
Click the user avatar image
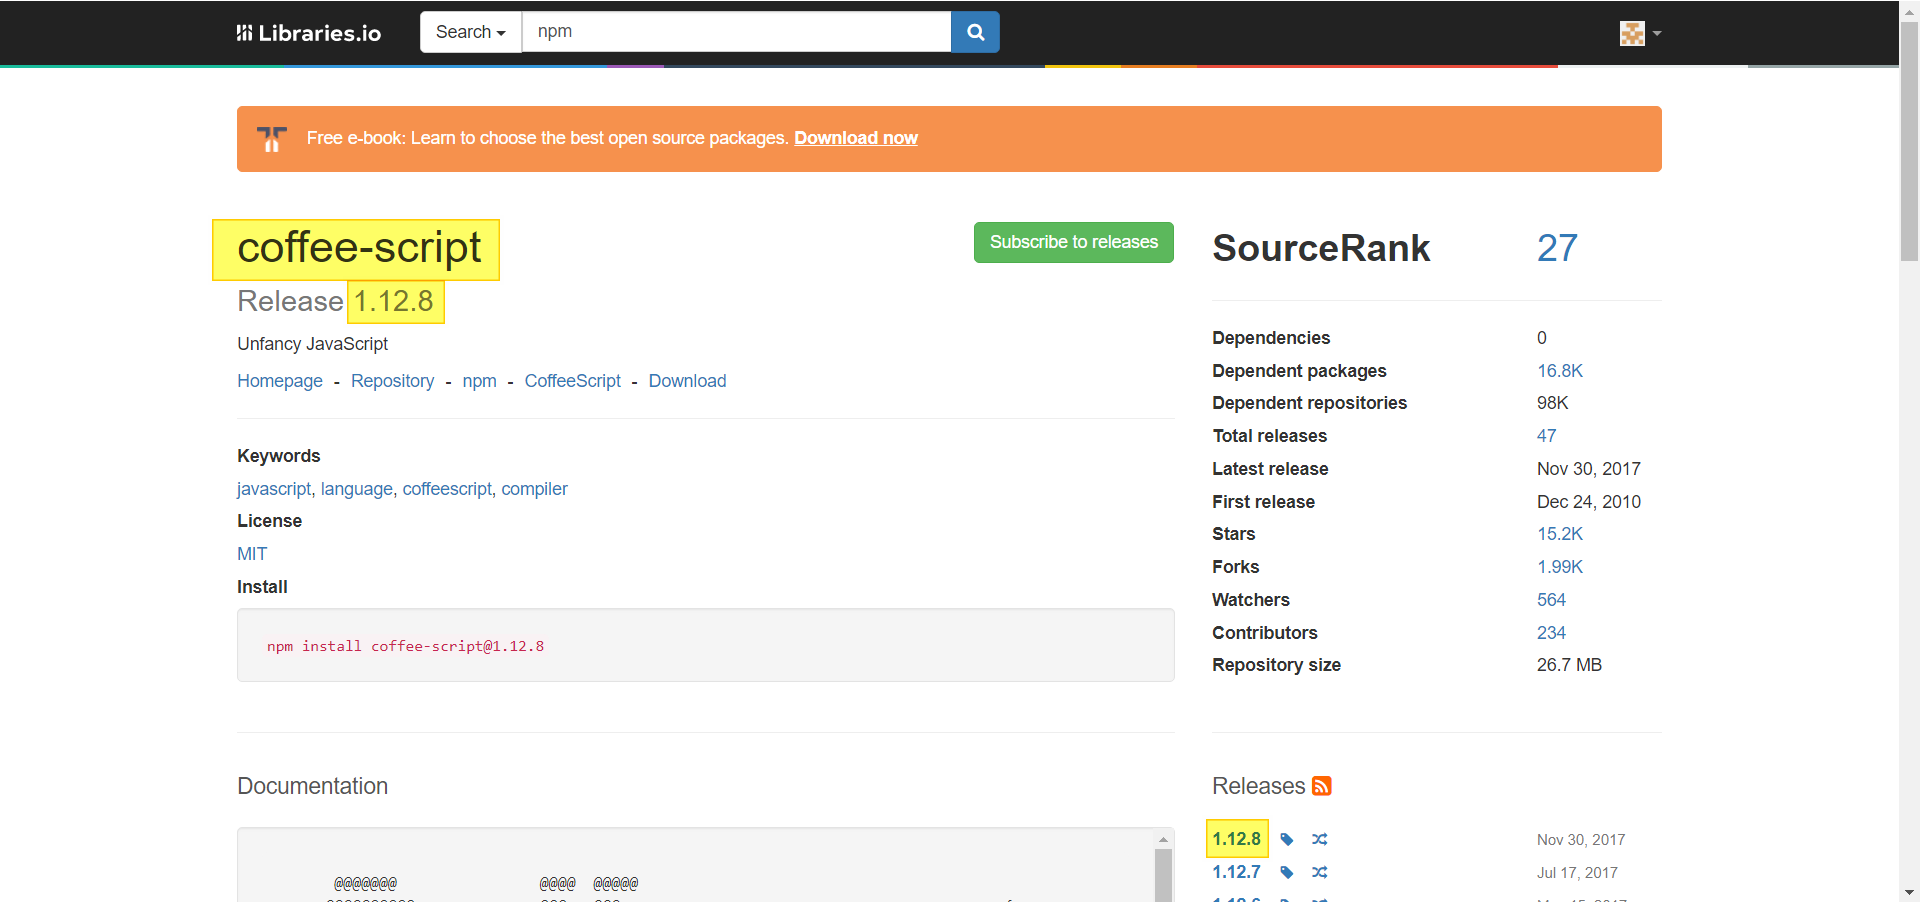[x=1632, y=32]
